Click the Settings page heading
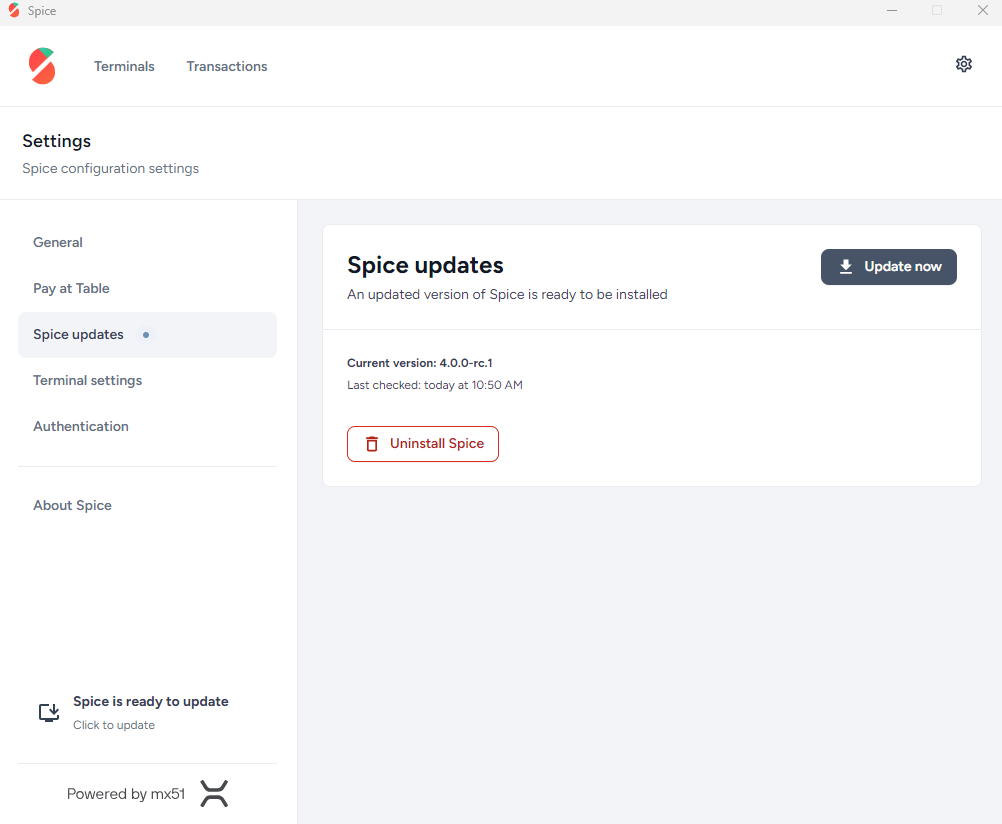Screen dimensions: 1002x824 coord(56,141)
